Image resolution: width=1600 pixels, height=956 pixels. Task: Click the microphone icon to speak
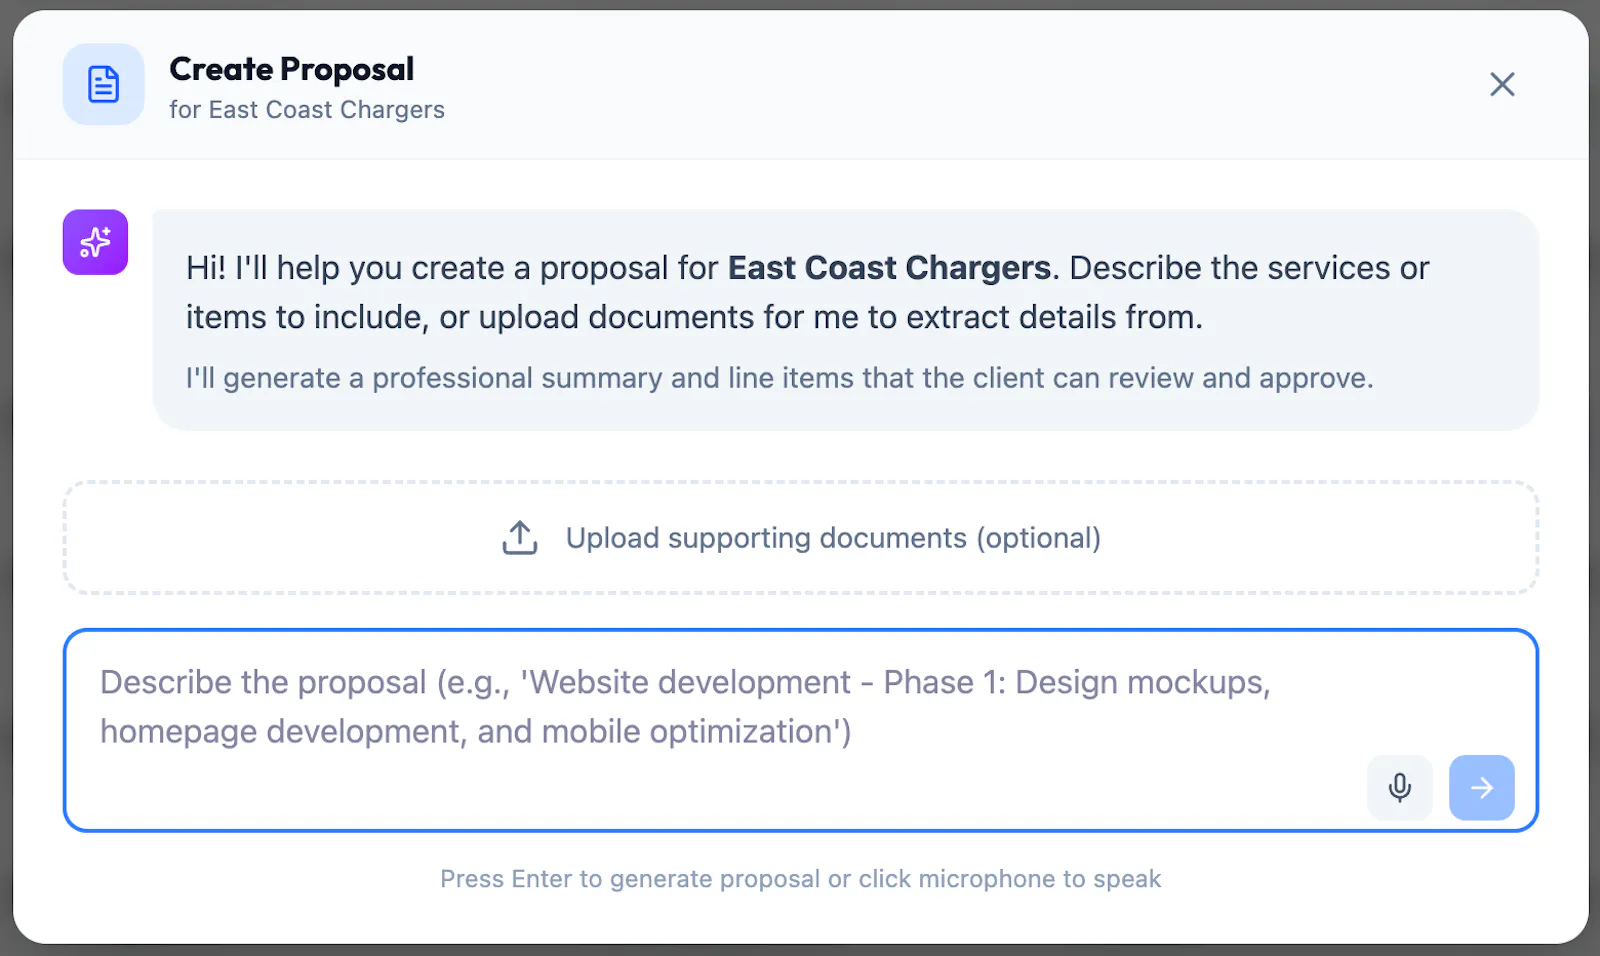coord(1399,788)
